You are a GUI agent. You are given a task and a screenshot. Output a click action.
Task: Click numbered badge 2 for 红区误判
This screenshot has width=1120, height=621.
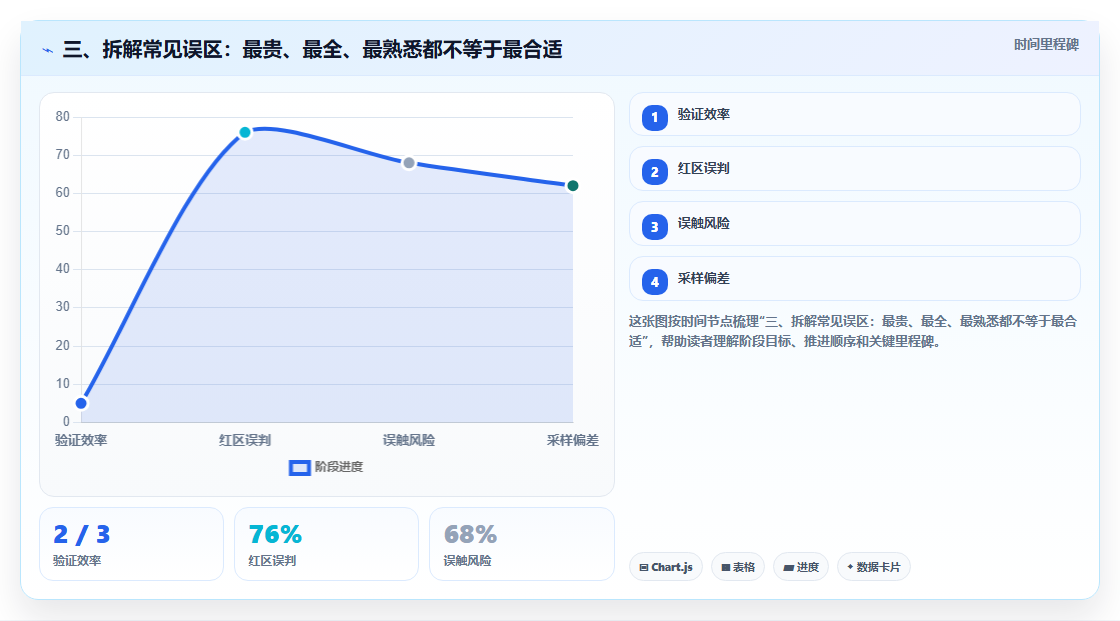(x=654, y=172)
